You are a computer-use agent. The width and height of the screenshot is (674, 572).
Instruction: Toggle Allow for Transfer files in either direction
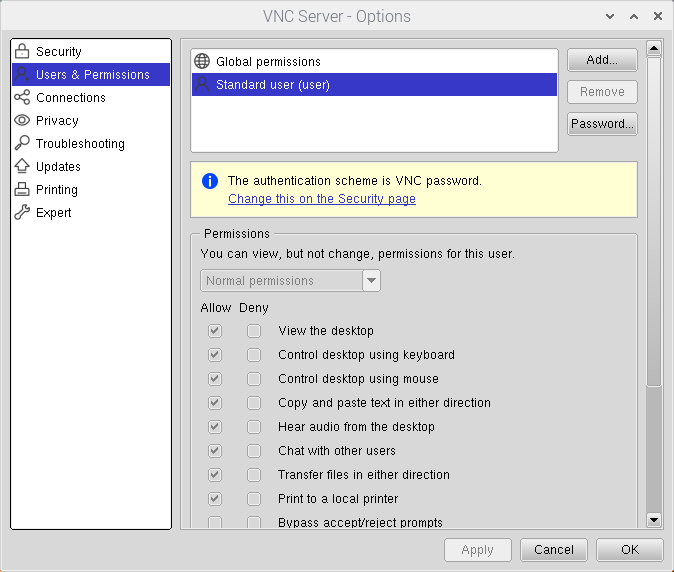click(x=215, y=474)
